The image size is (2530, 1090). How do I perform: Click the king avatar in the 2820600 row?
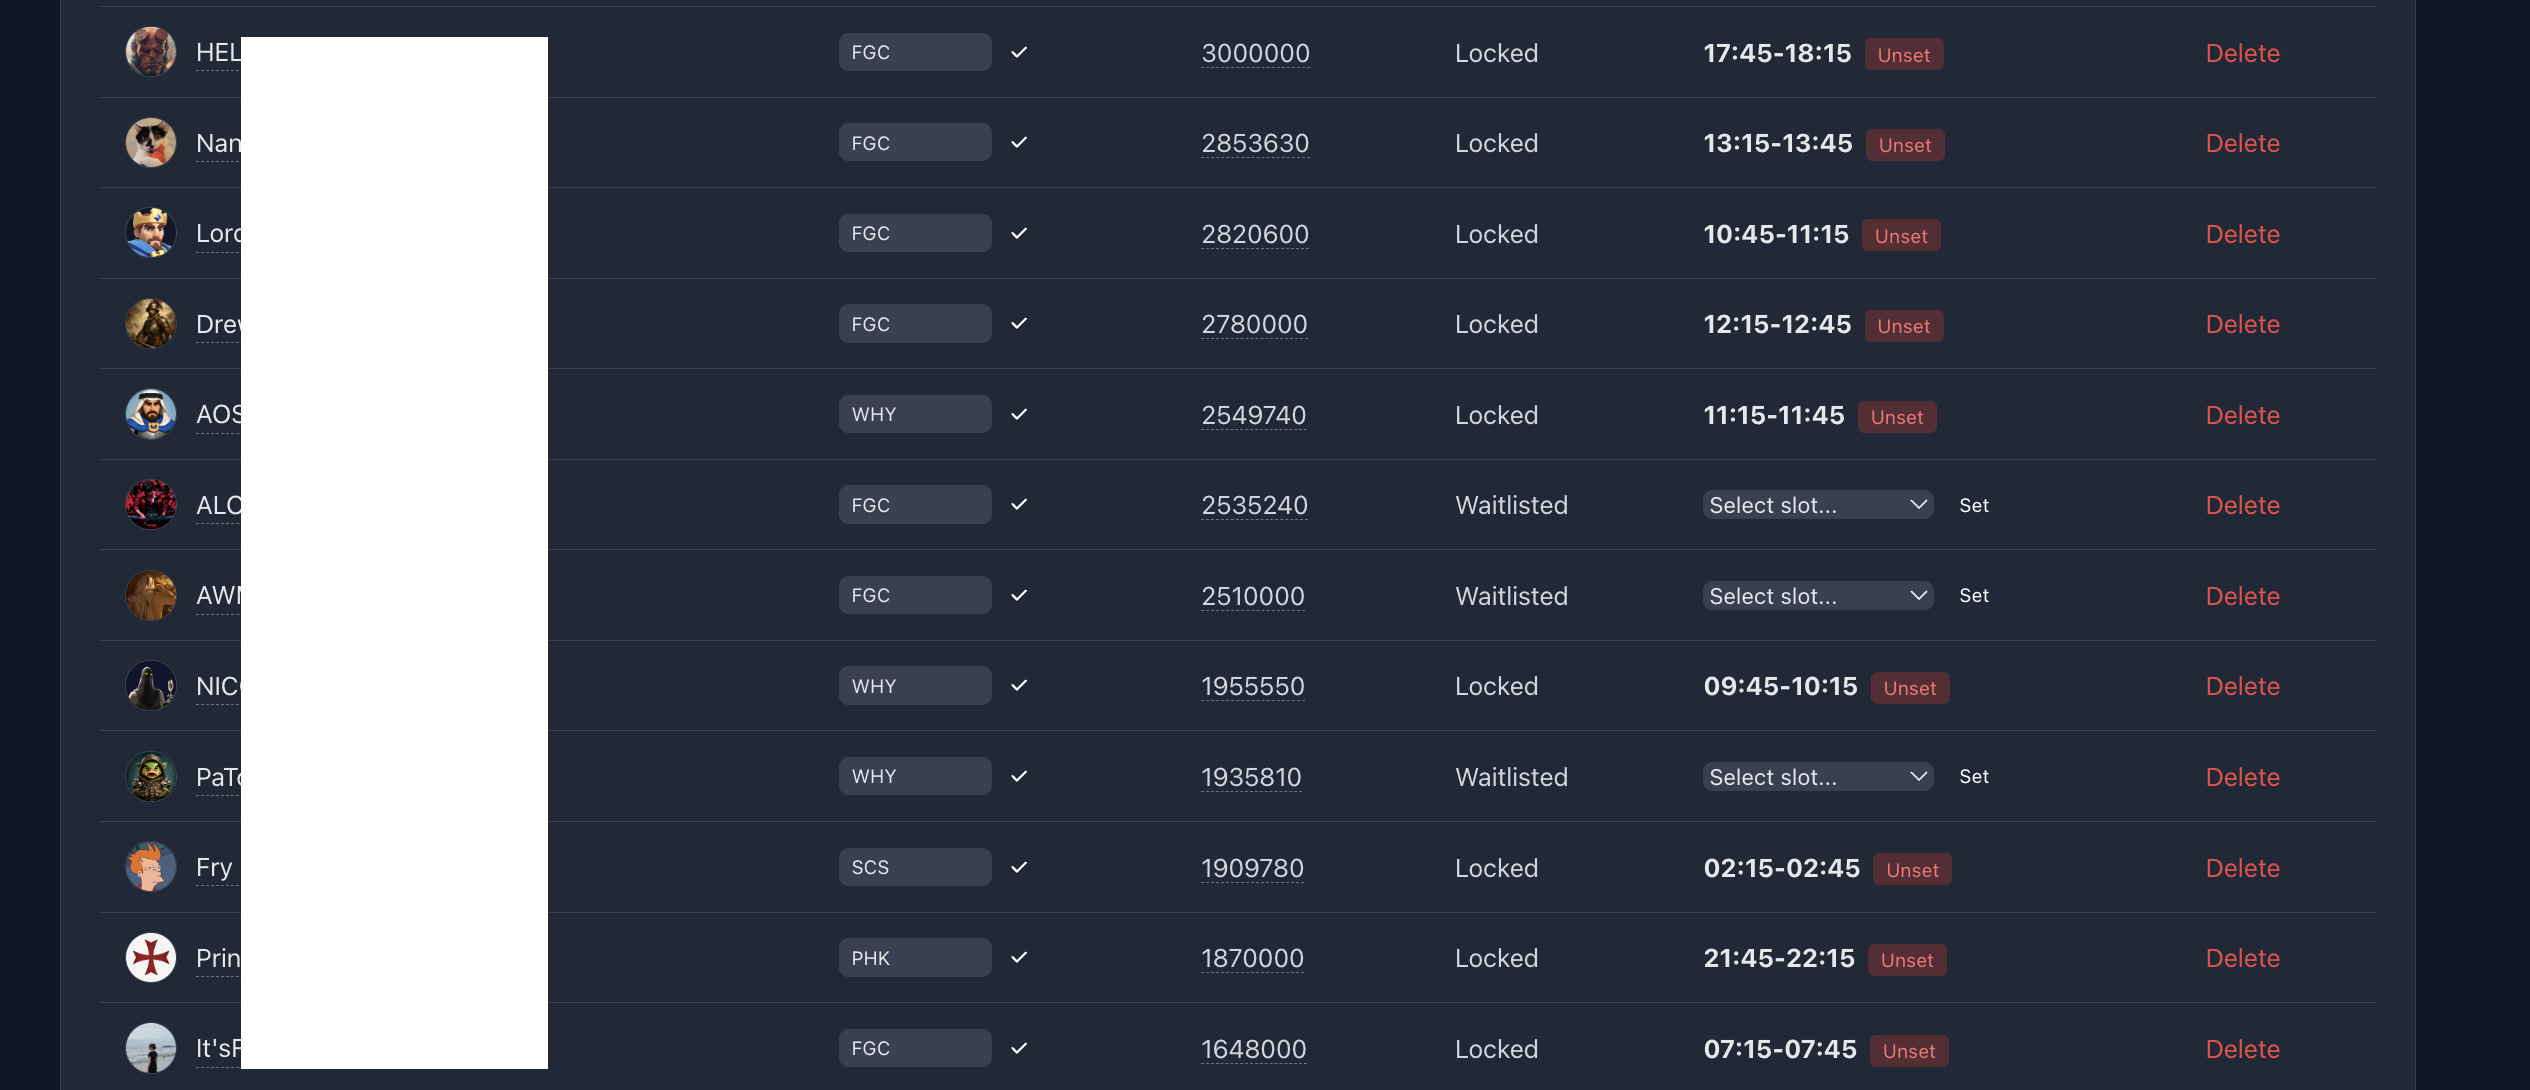coord(151,233)
